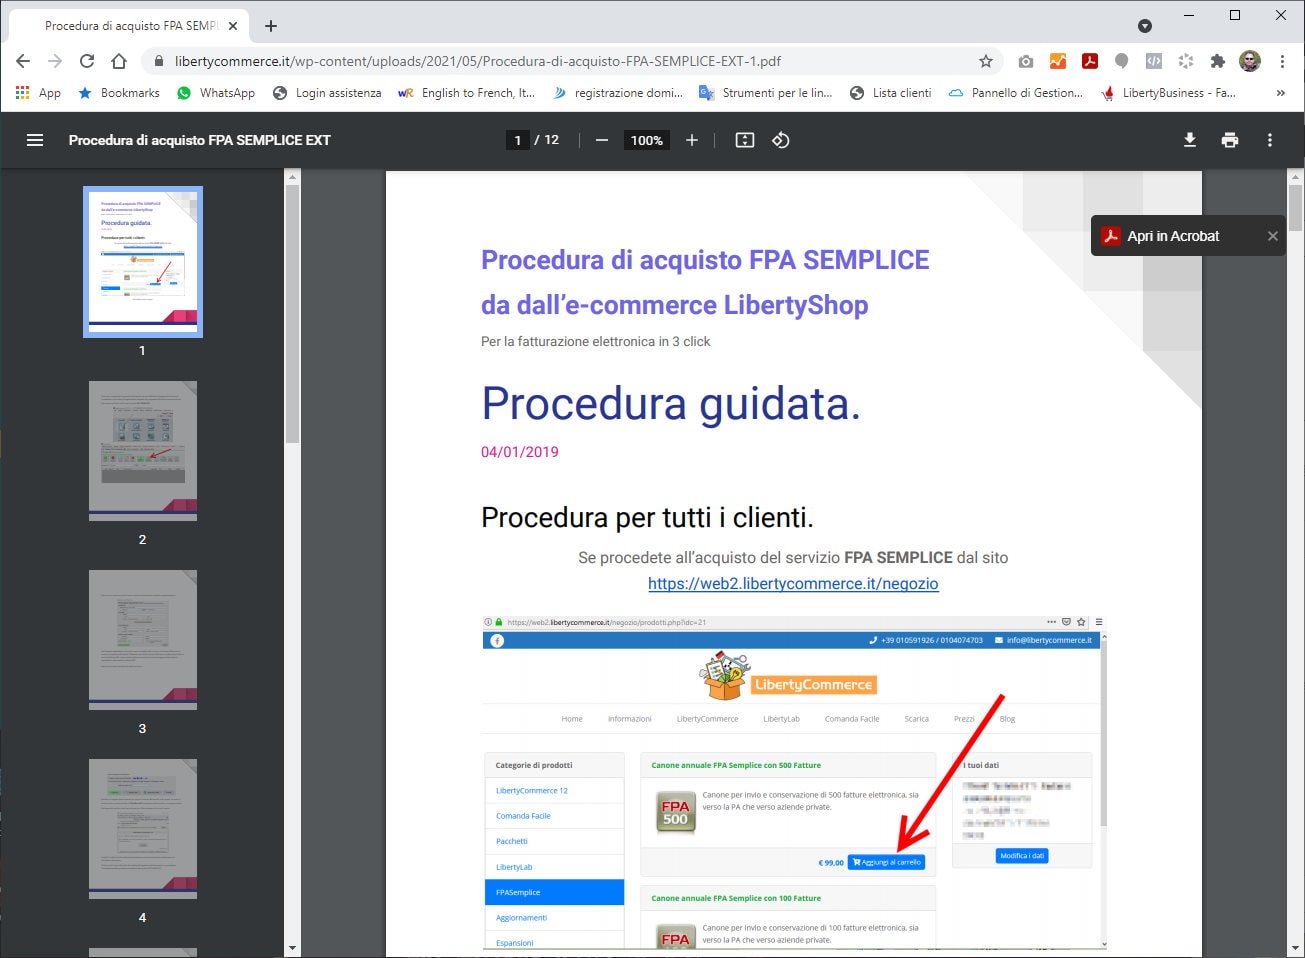1305x958 pixels.
Task: Open the tab search dropdown arrow
Action: (1145, 26)
